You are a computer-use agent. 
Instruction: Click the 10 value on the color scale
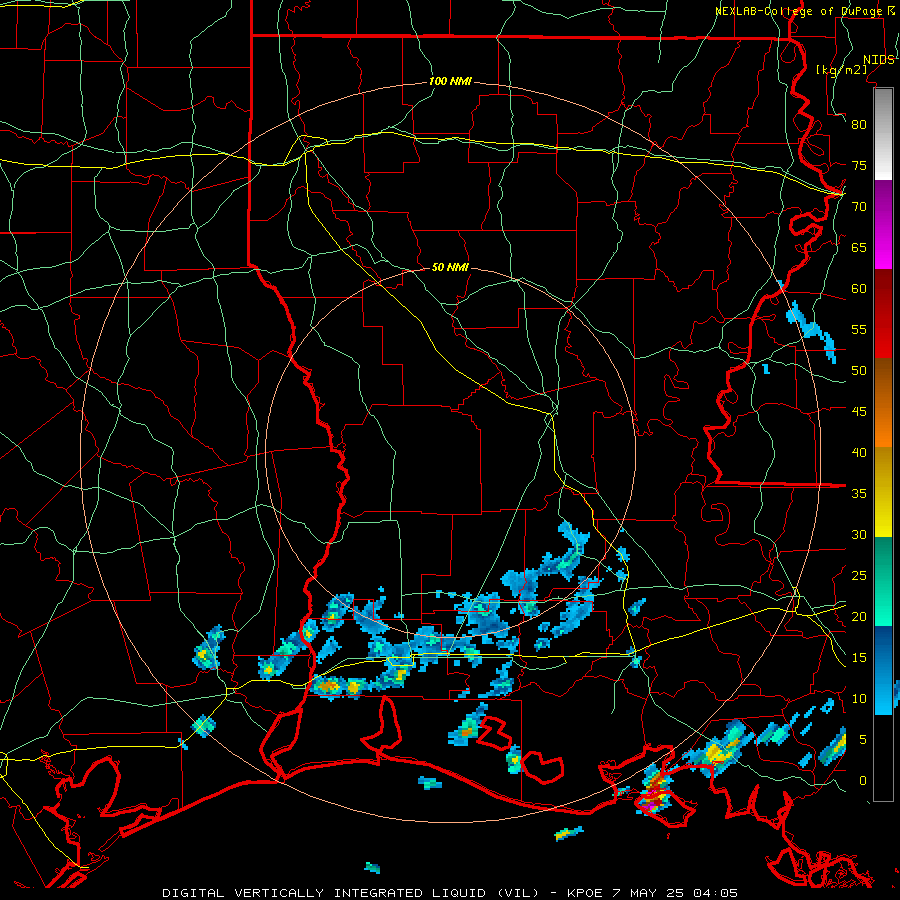(x=859, y=699)
